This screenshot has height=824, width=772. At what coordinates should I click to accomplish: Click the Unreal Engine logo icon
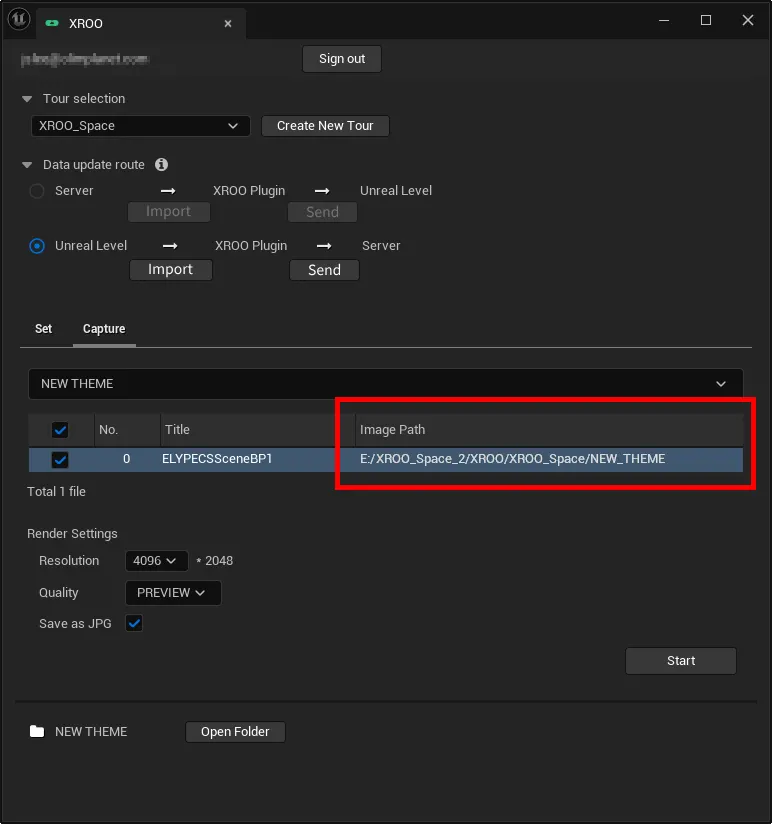[19, 20]
